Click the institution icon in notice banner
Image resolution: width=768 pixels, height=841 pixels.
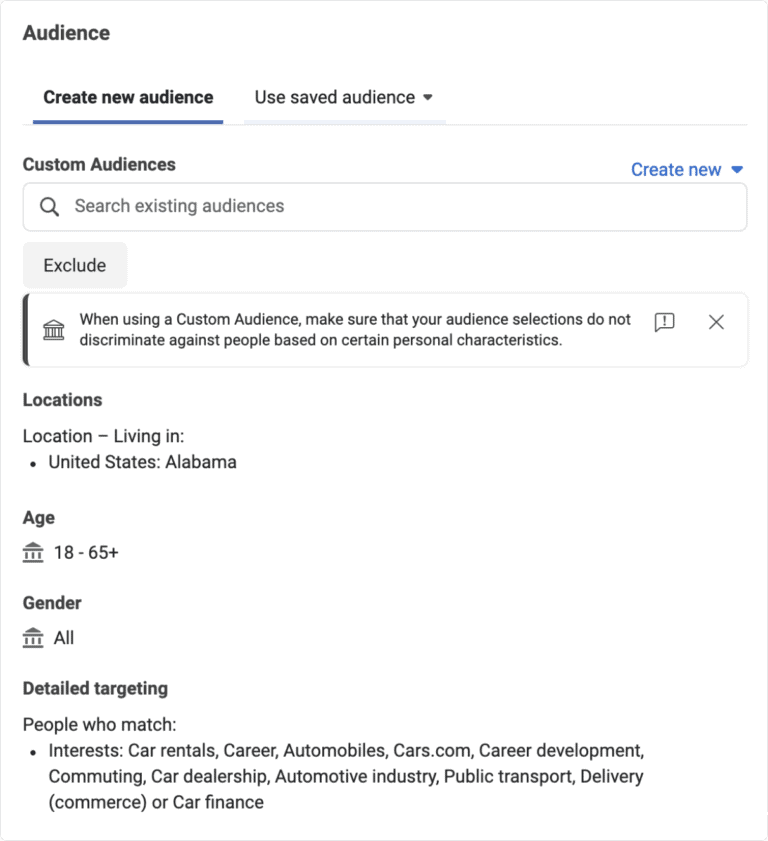[x=54, y=330]
